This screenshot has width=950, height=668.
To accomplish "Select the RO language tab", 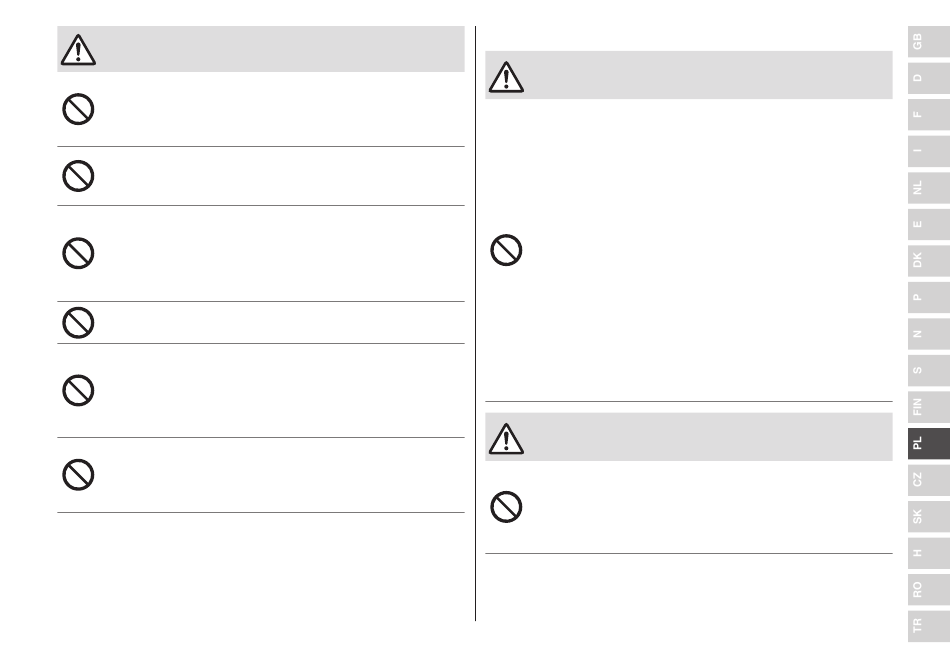I will click(x=929, y=589).
